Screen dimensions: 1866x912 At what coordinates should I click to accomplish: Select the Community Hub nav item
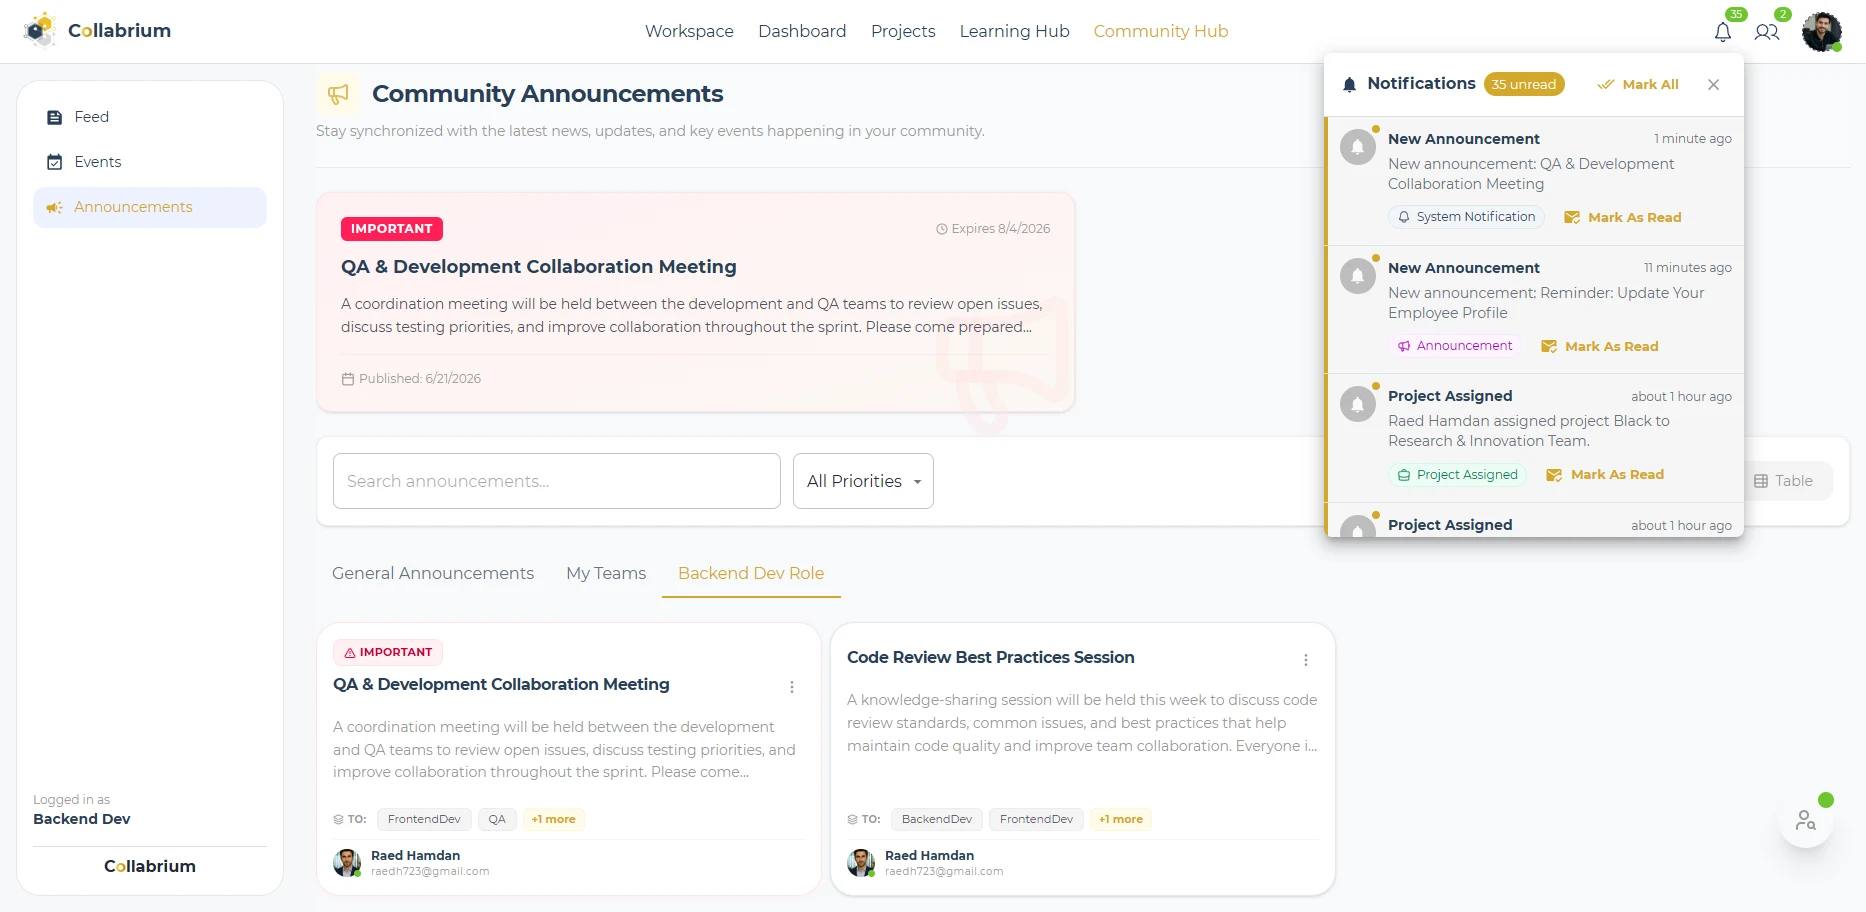[x=1160, y=31]
